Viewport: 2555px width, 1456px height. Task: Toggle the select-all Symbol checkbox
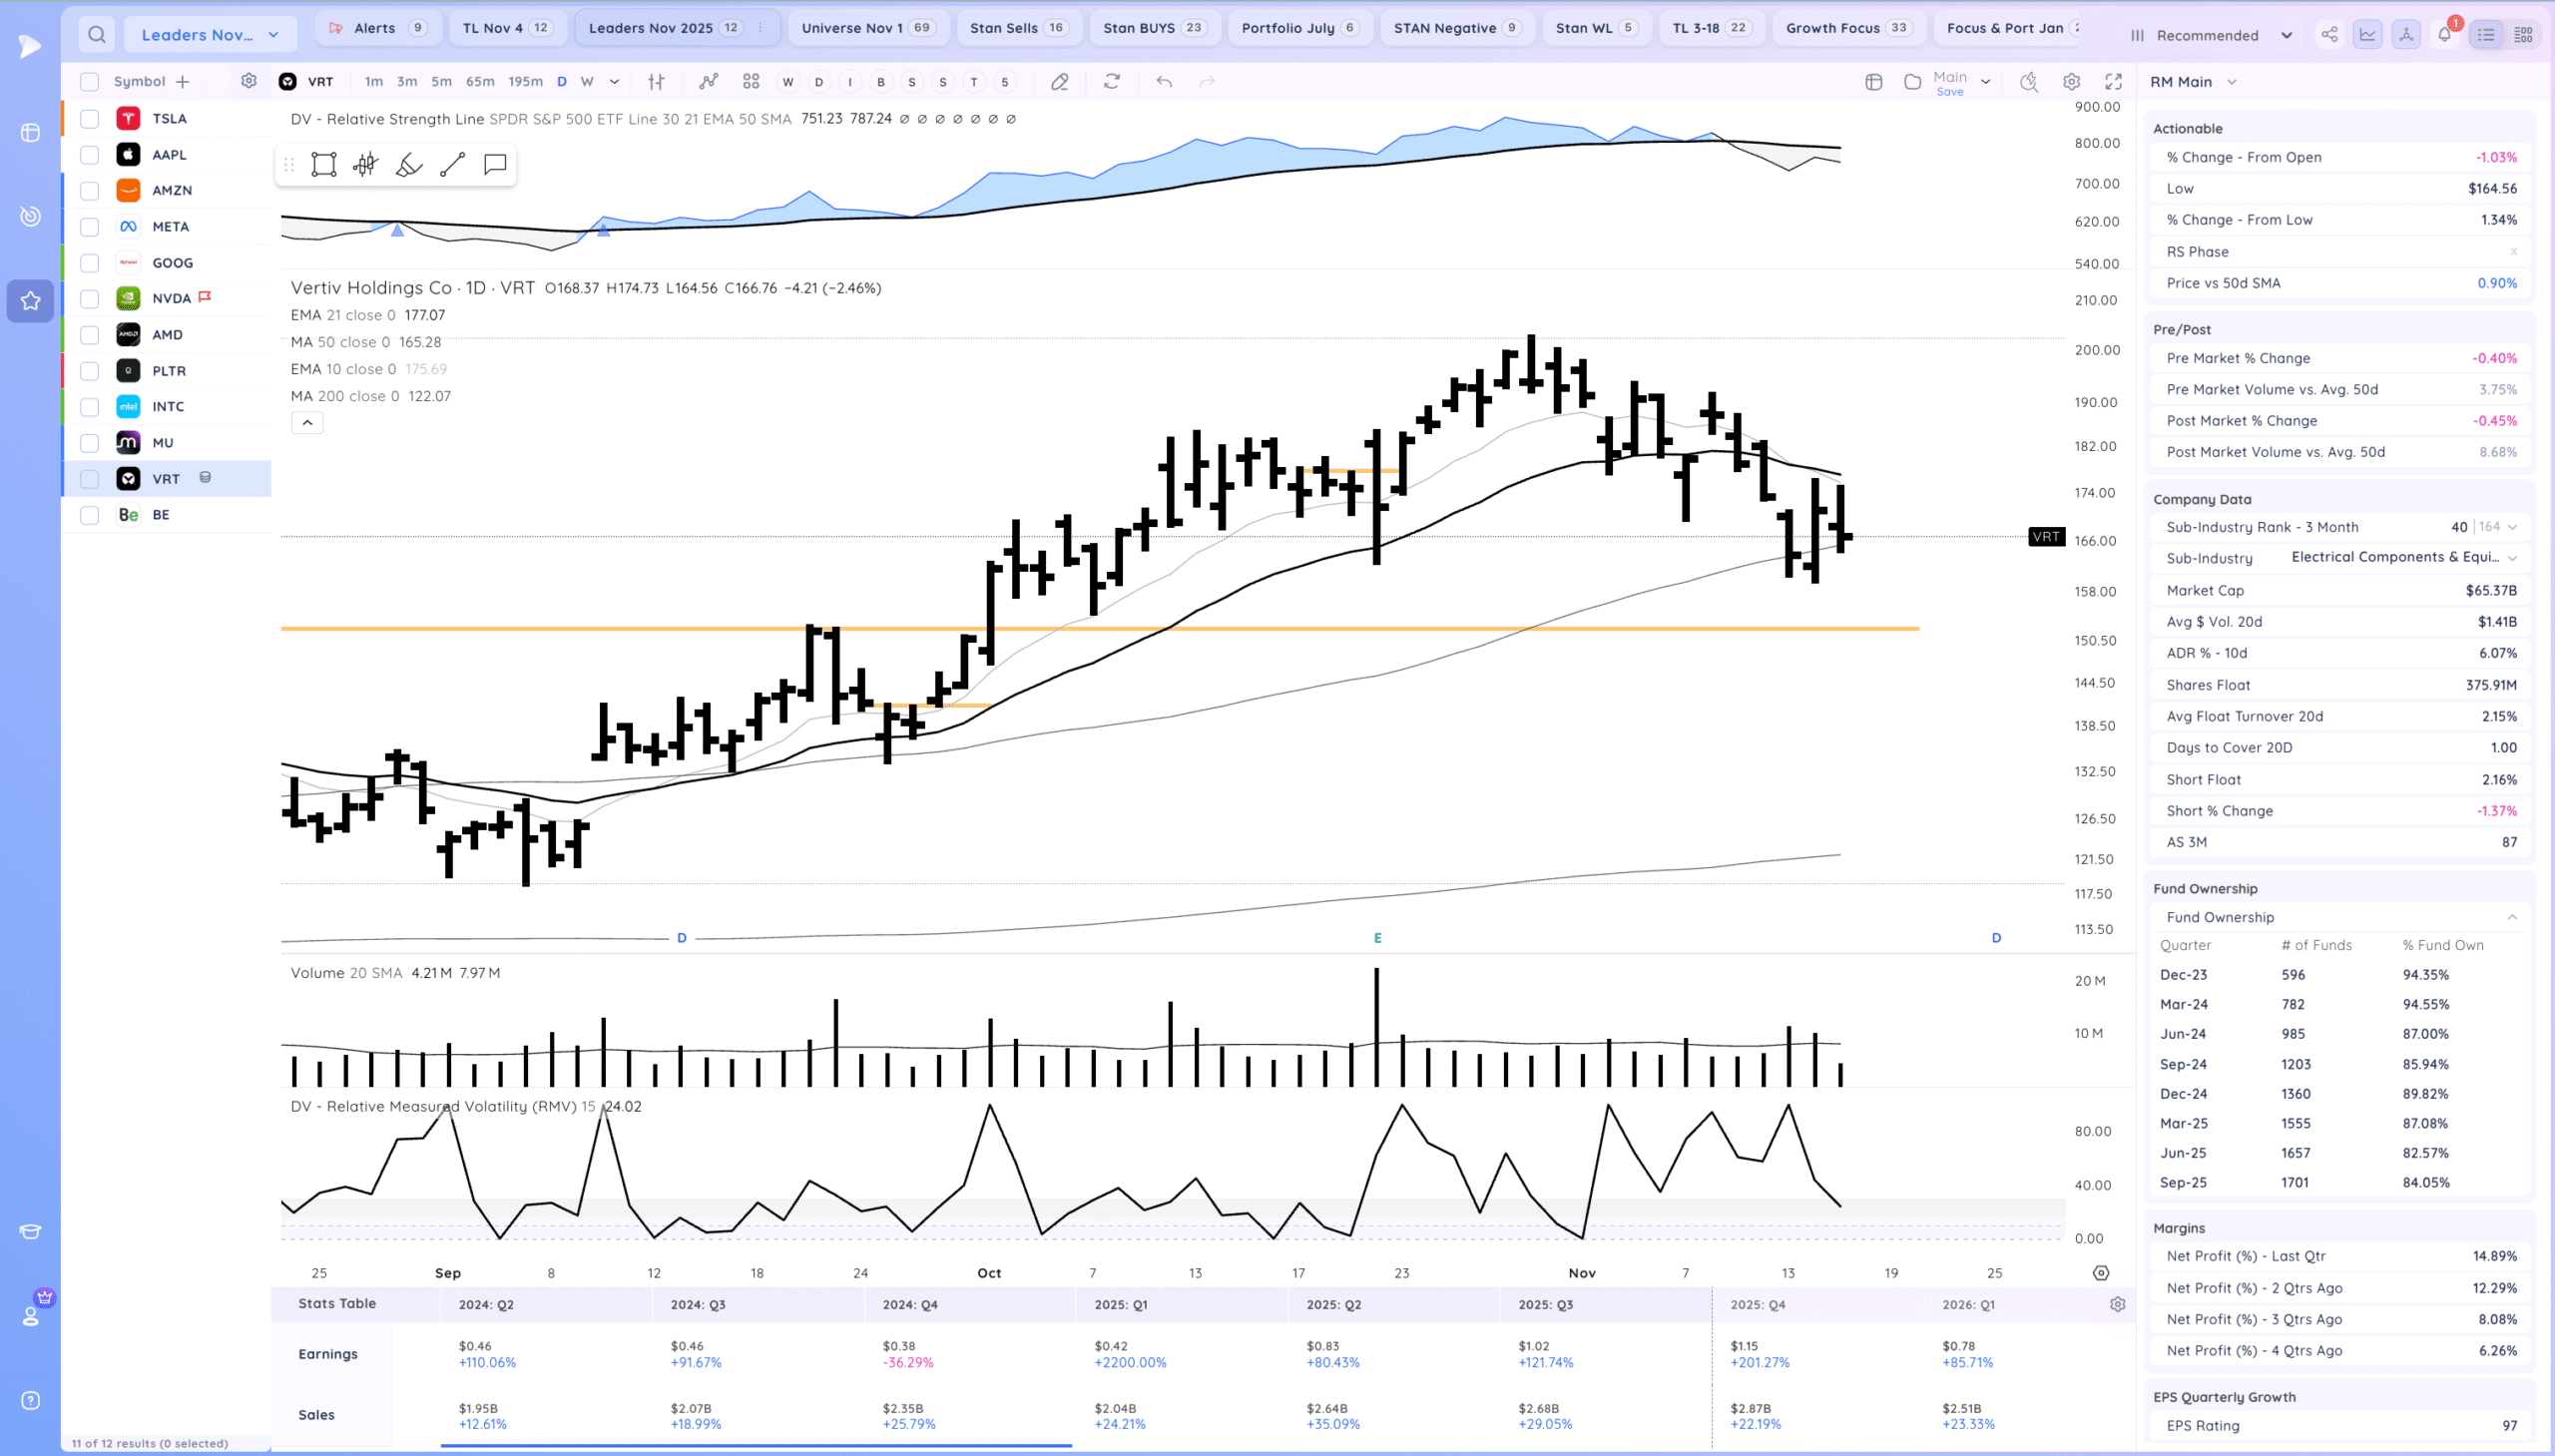tap(90, 82)
